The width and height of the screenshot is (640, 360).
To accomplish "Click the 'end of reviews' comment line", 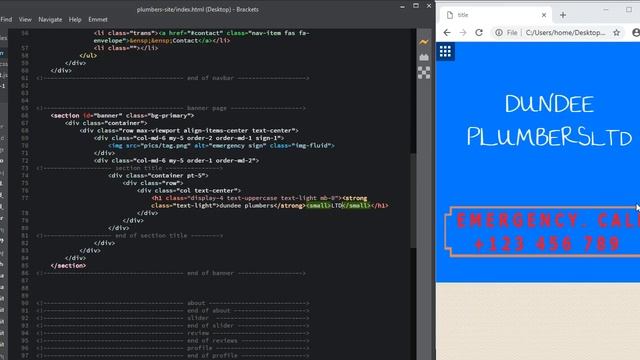I will click(173, 341).
